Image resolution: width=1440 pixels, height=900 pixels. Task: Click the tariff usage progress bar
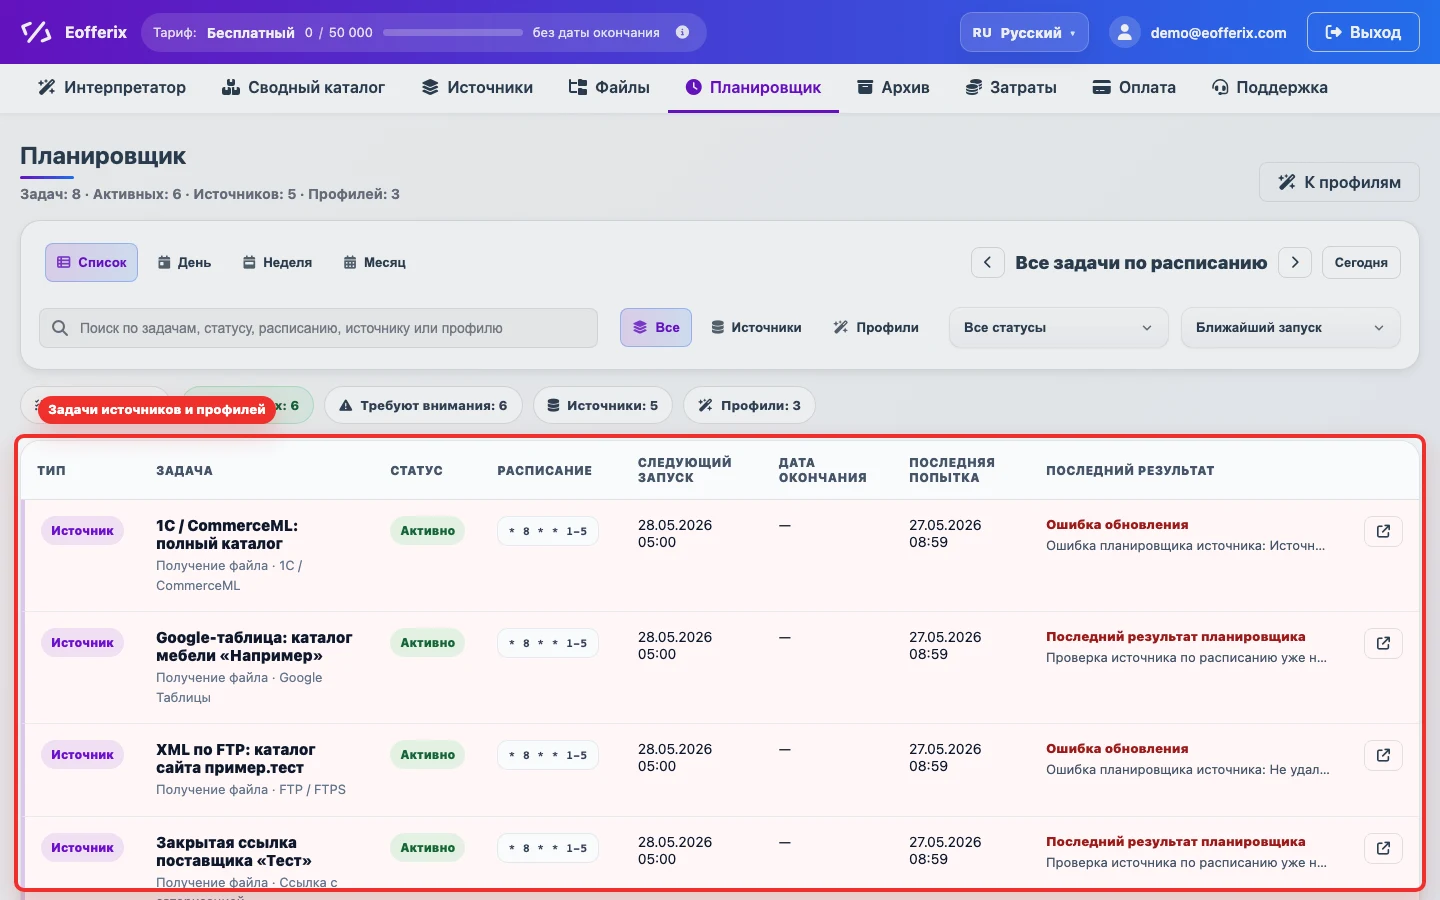[x=453, y=32]
